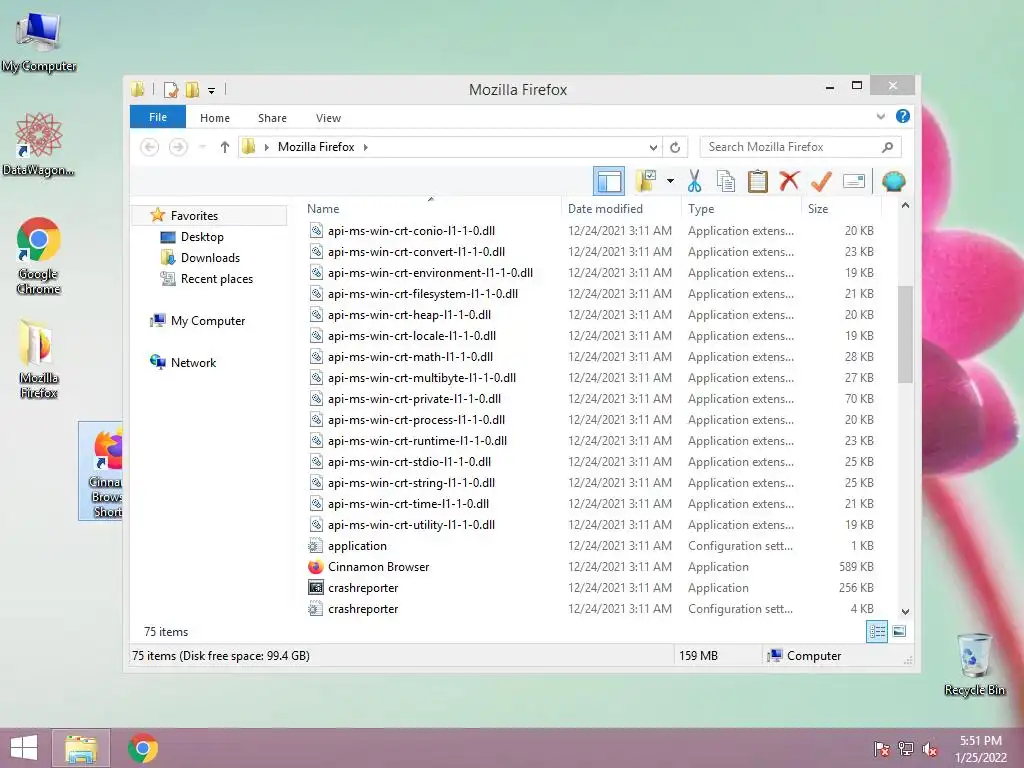Click the Refresh button
The height and width of the screenshot is (768, 1024).
click(675, 147)
